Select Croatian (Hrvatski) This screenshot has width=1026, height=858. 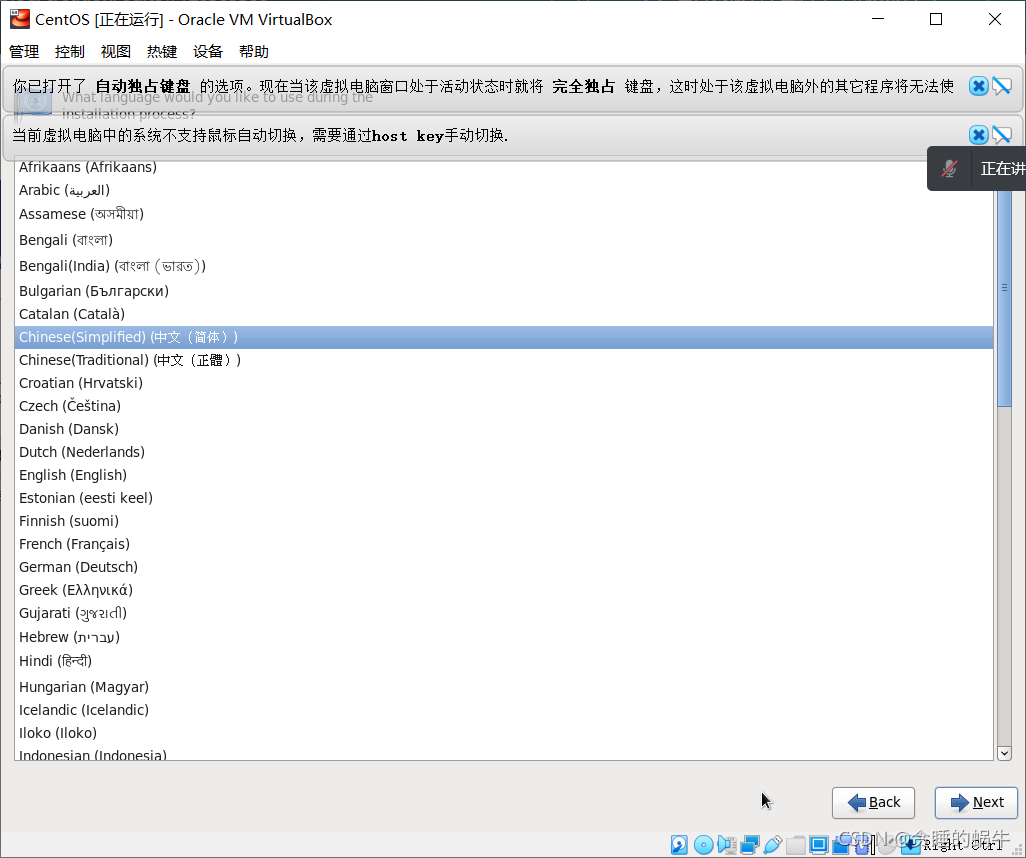pyautogui.click(x=503, y=383)
